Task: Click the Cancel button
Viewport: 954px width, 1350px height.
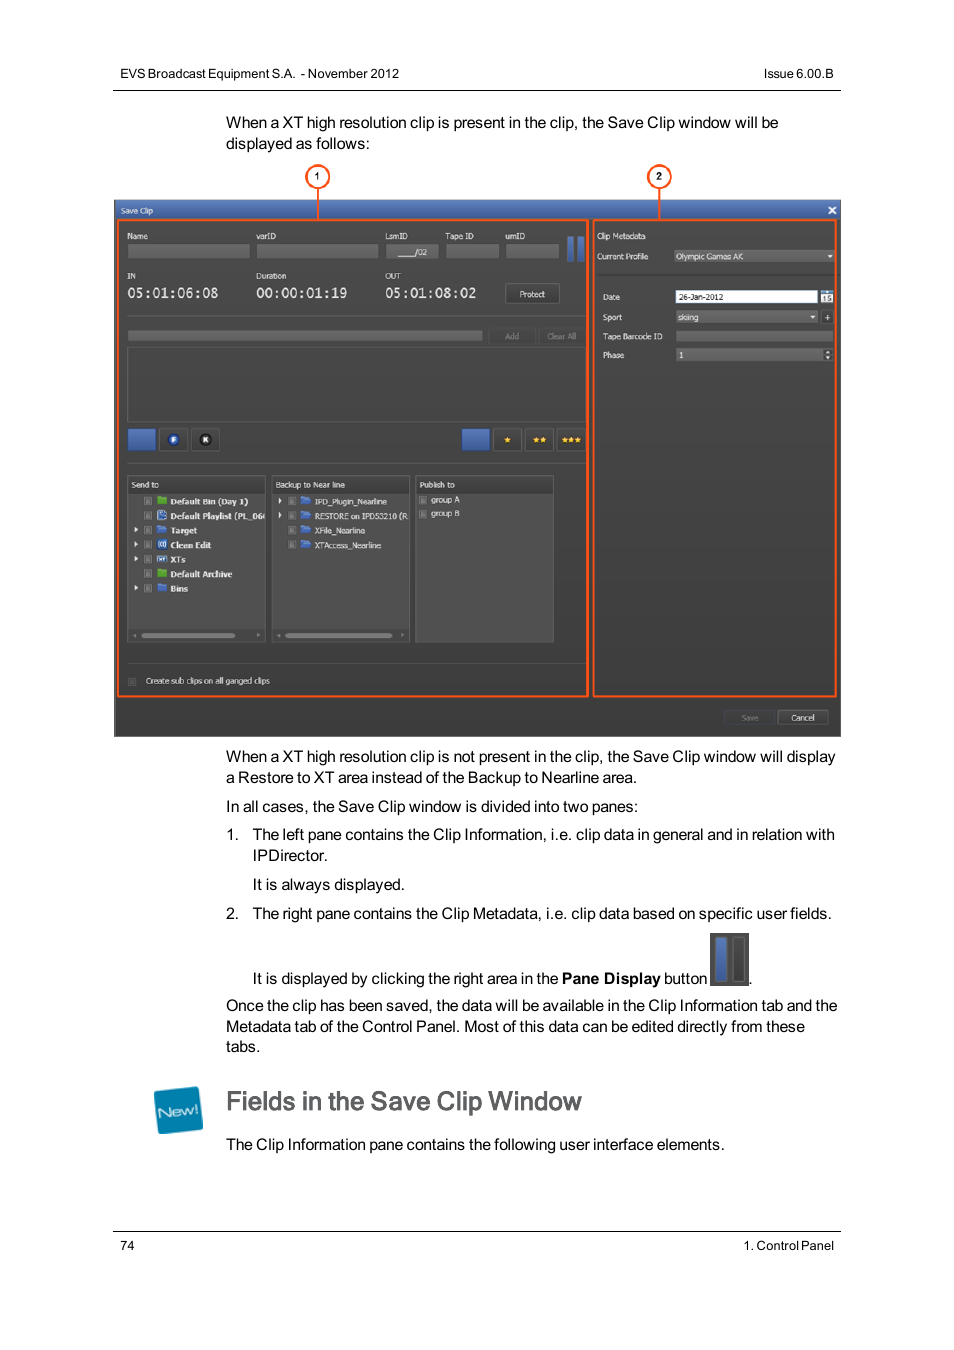Action: pyautogui.click(x=803, y=717)
